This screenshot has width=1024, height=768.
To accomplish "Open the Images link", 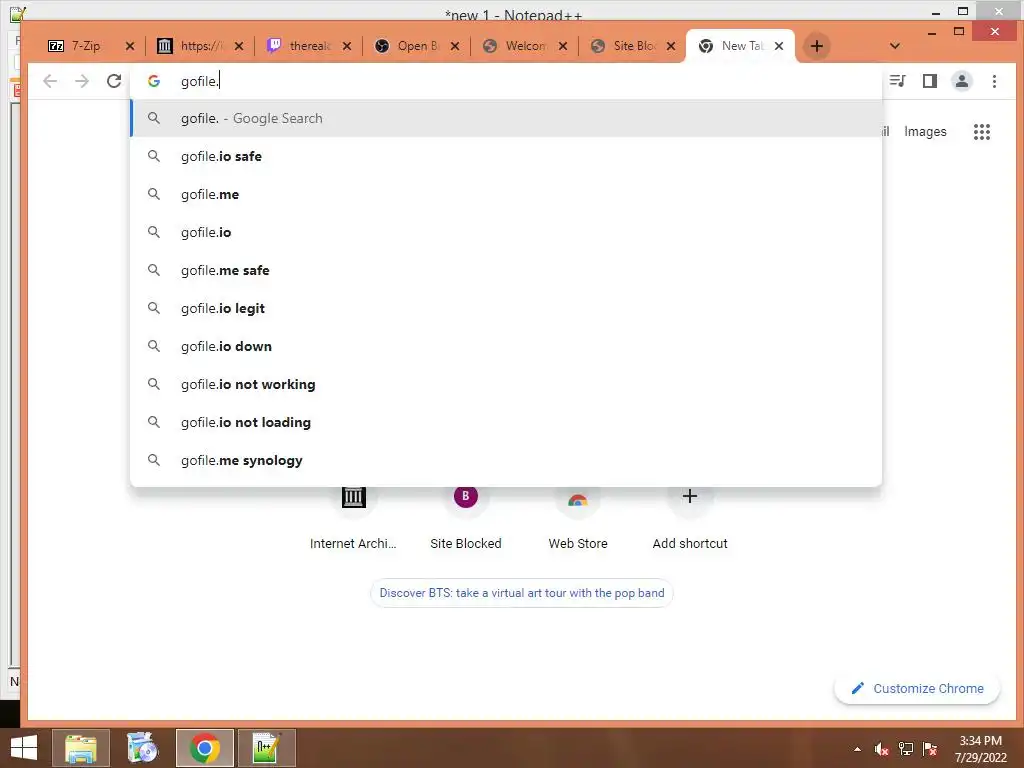I will pos(925,131).
